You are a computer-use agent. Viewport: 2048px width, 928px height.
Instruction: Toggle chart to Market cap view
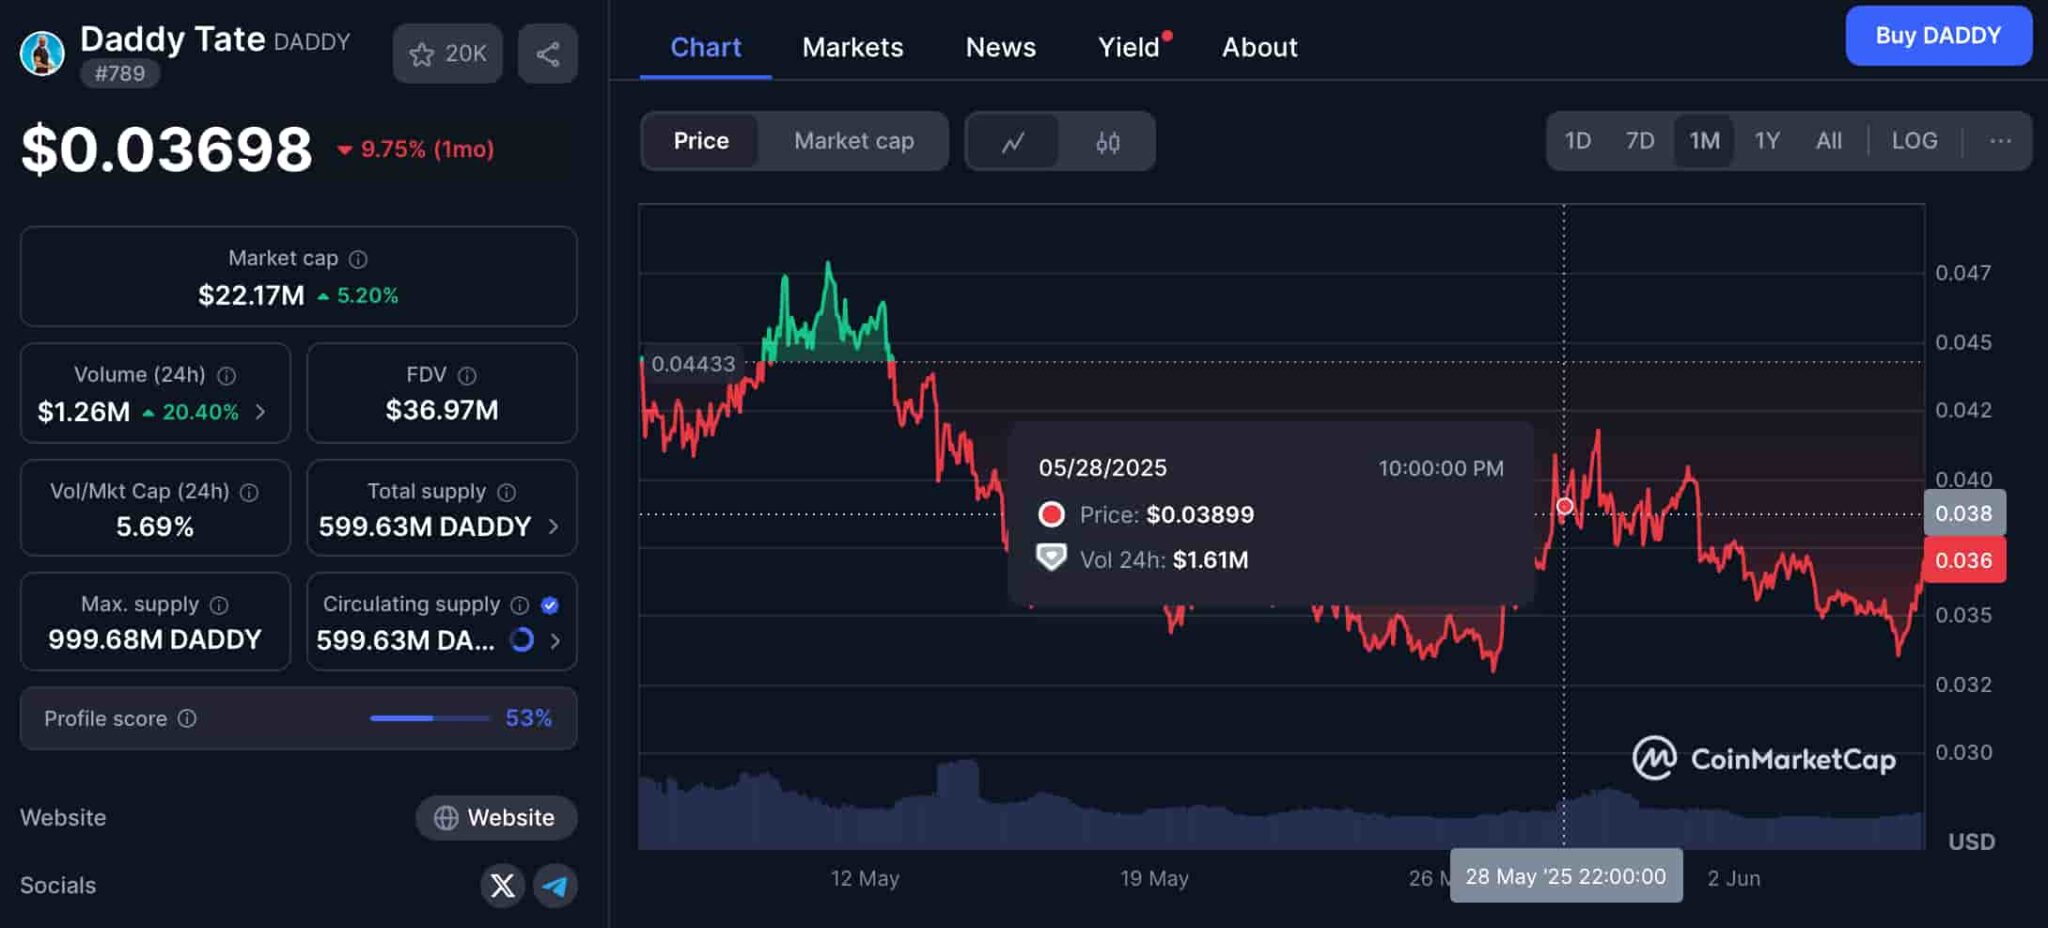853,141
